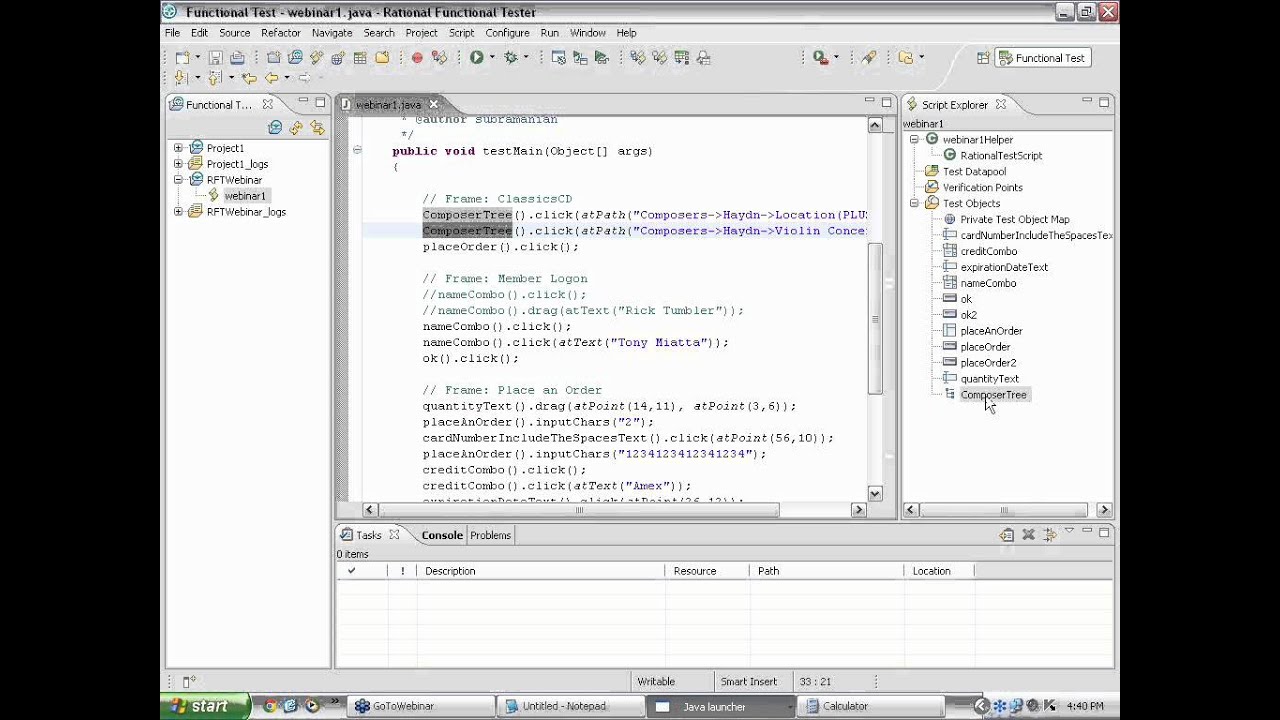Collapse the RFTWebinar tree node

(x=178, y=180)
